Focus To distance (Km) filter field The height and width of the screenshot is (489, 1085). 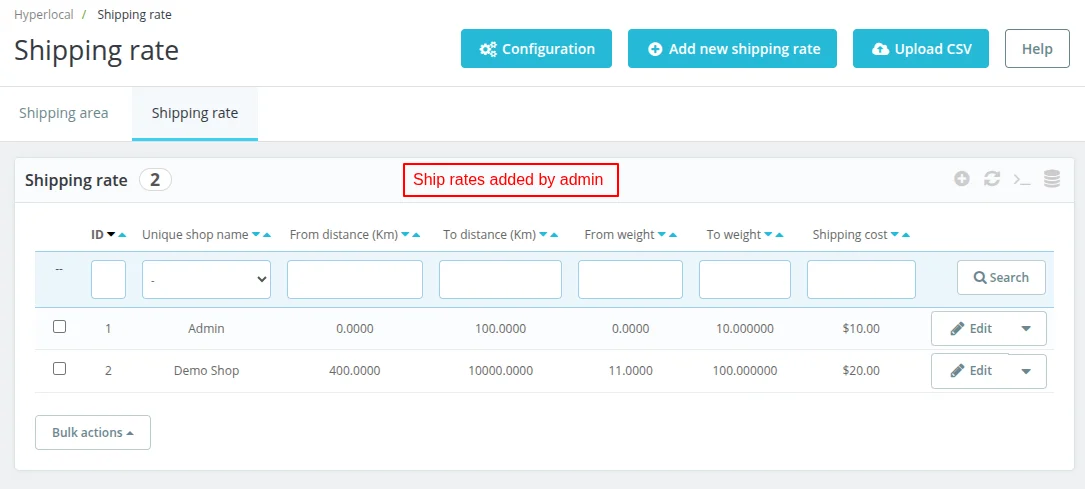pos(500,279)
